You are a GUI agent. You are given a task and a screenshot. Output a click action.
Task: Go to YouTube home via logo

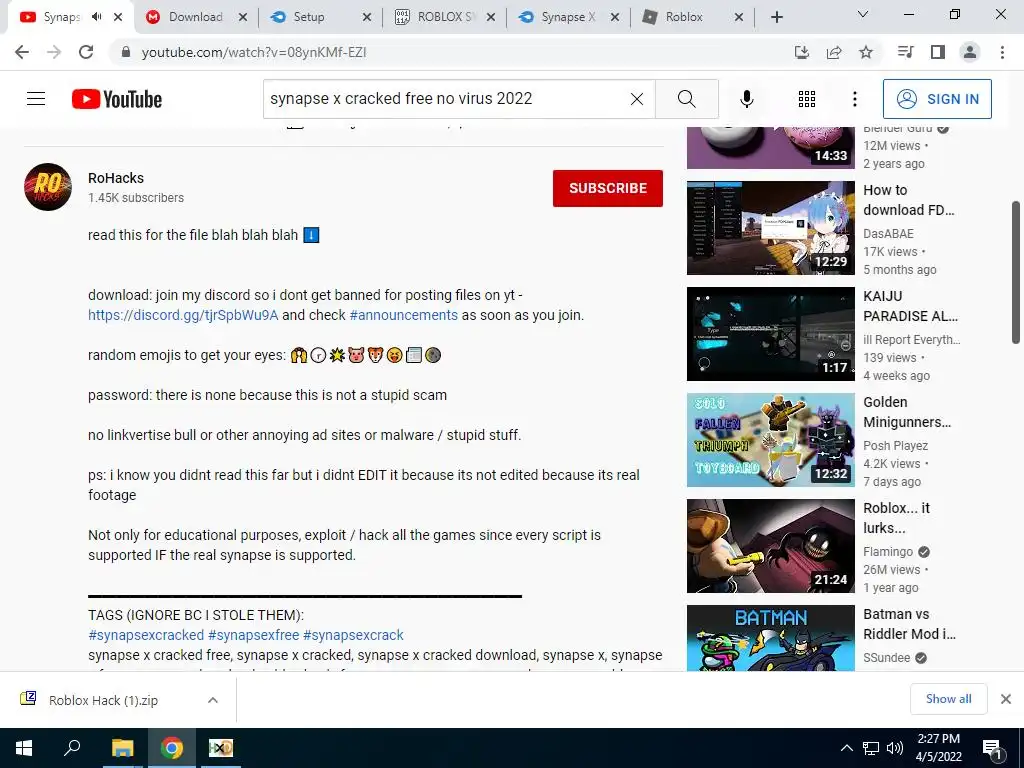(x=117, y=99)
